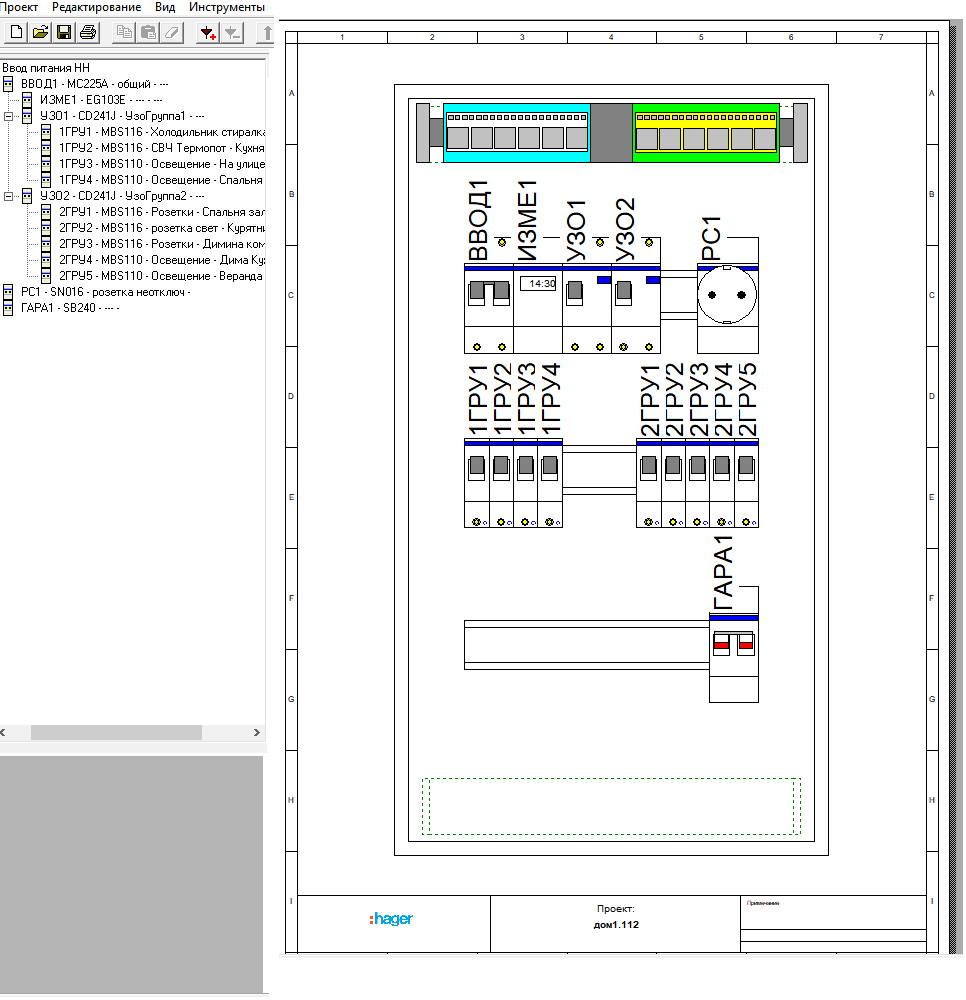The image size is (966, 1000).
Task: Click the ИЗМЕ1 timer module in the diagram
Action: 538,308
